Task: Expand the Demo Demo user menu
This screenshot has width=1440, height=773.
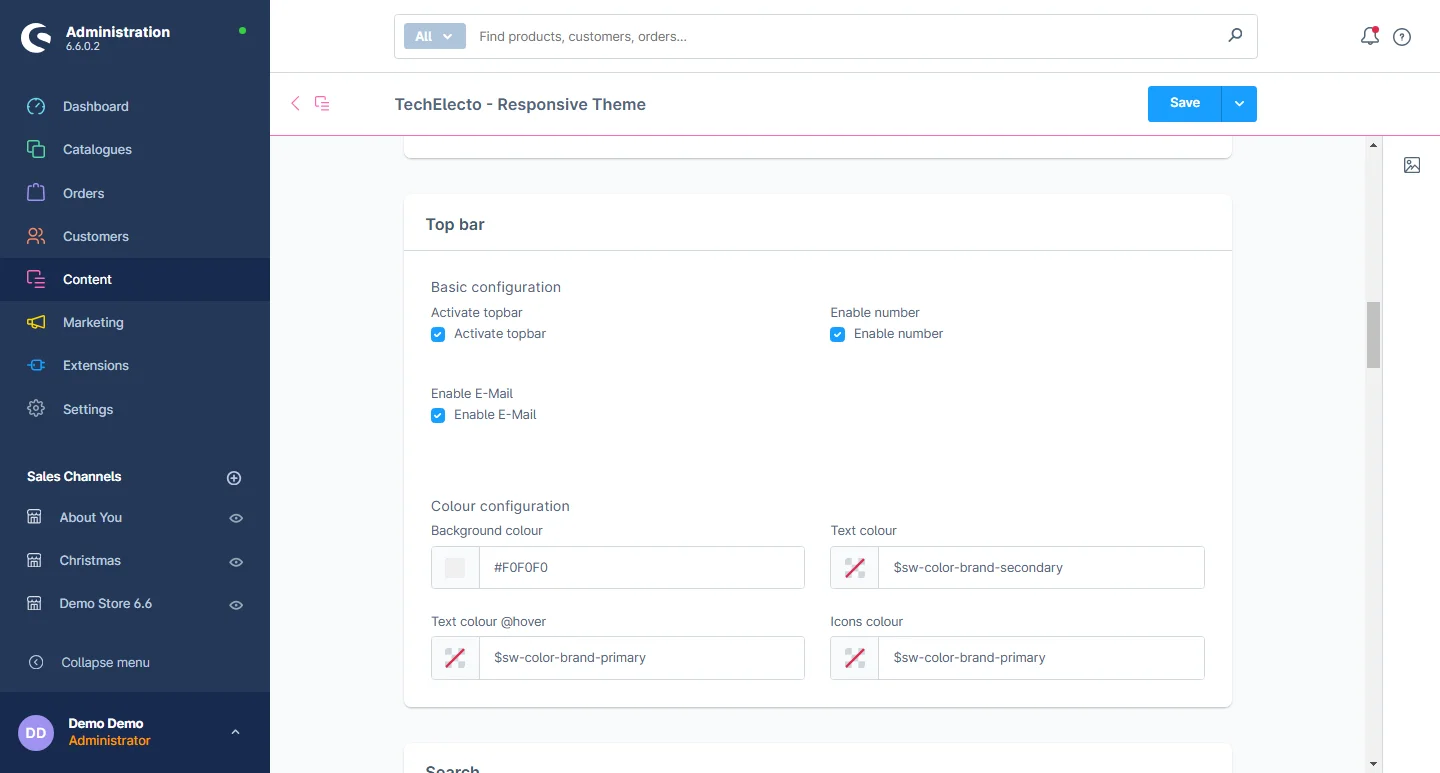Action: 235,732
